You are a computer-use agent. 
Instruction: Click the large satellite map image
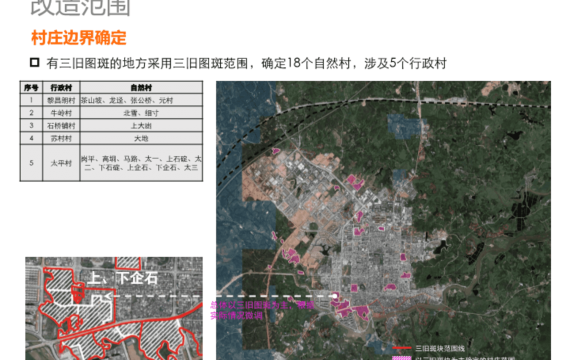(x=383, y=220)
